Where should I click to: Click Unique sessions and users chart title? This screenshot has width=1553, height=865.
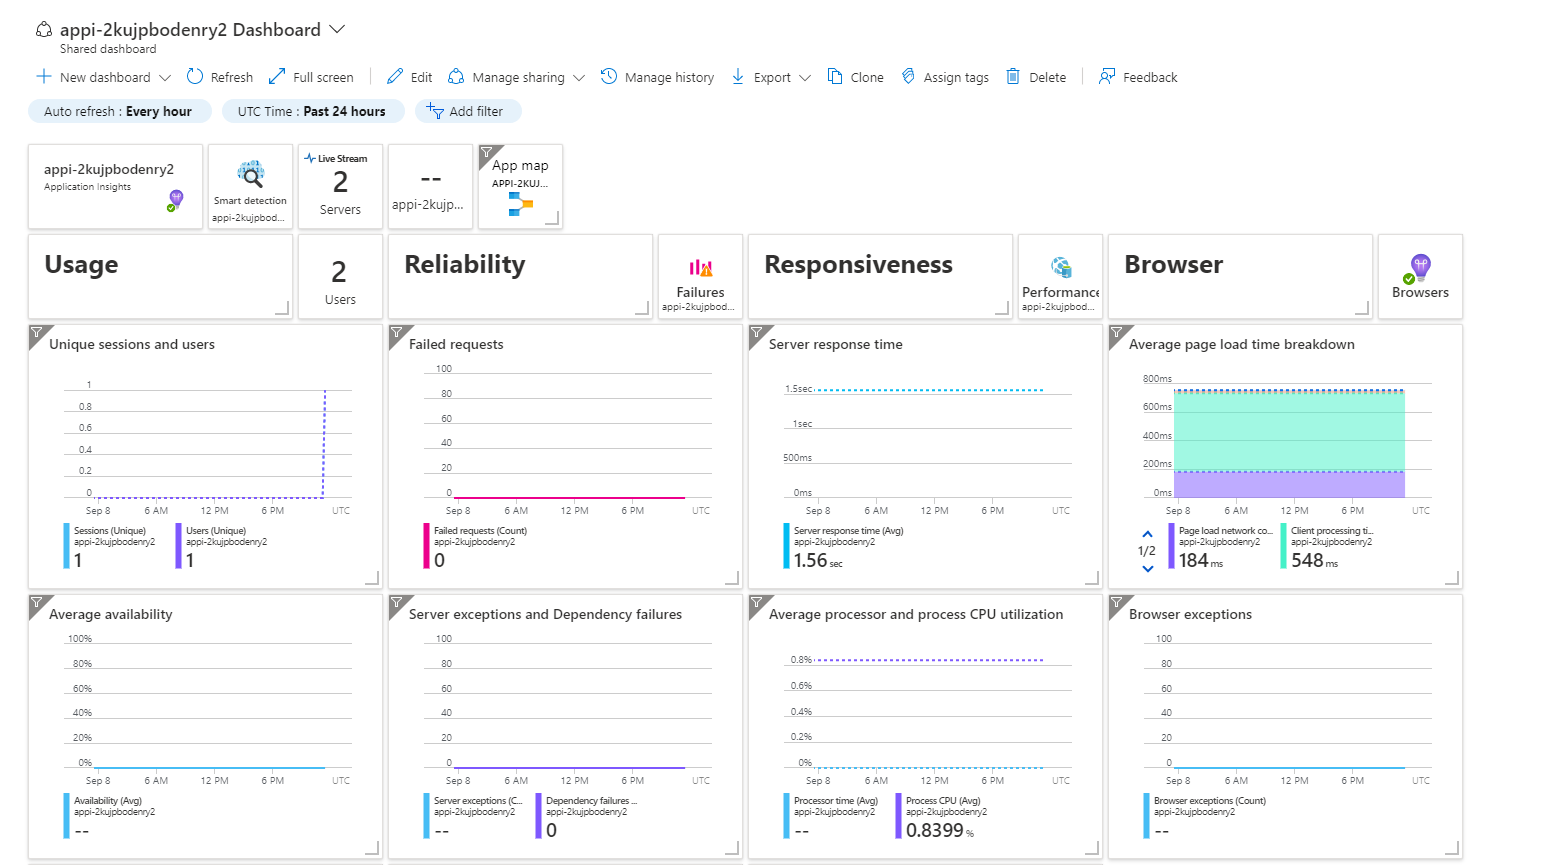(x=132, y=344)
